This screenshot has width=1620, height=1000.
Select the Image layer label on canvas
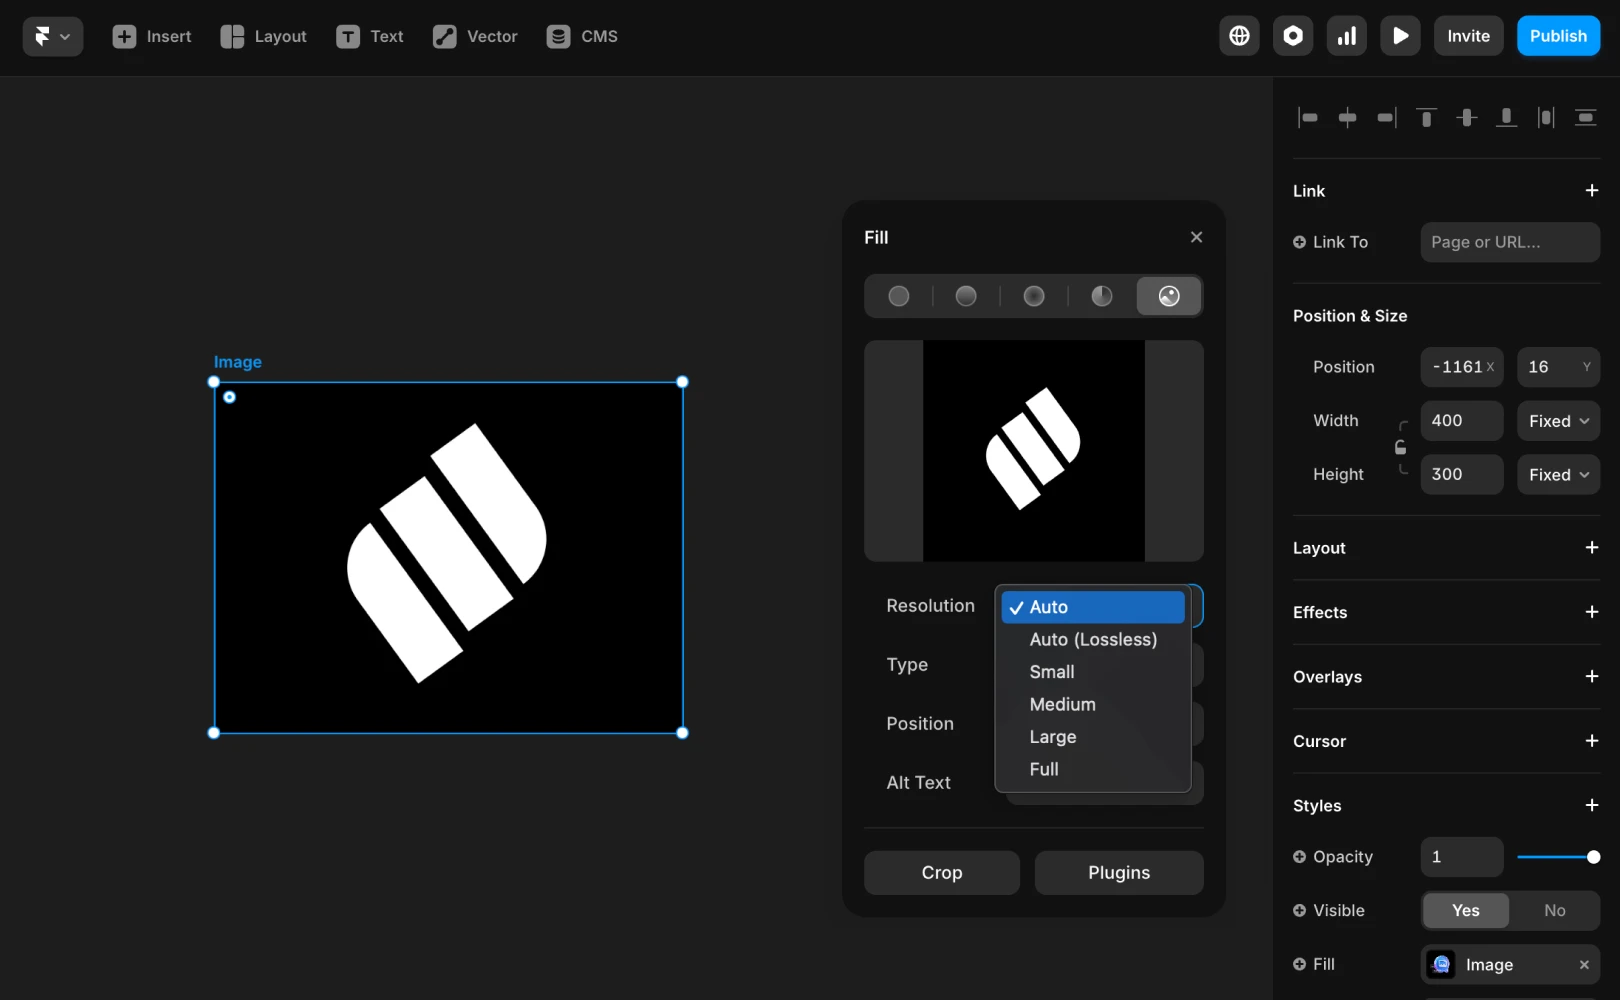[x=238, y=362]
